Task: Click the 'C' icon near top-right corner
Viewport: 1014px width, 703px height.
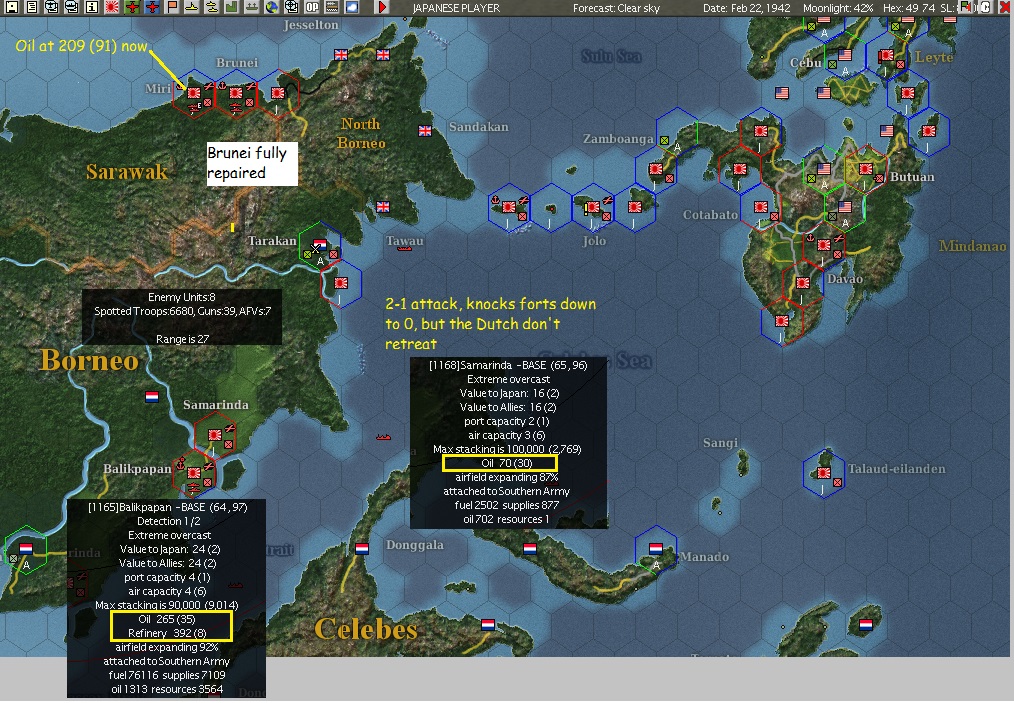Action: tap(986, 7)
